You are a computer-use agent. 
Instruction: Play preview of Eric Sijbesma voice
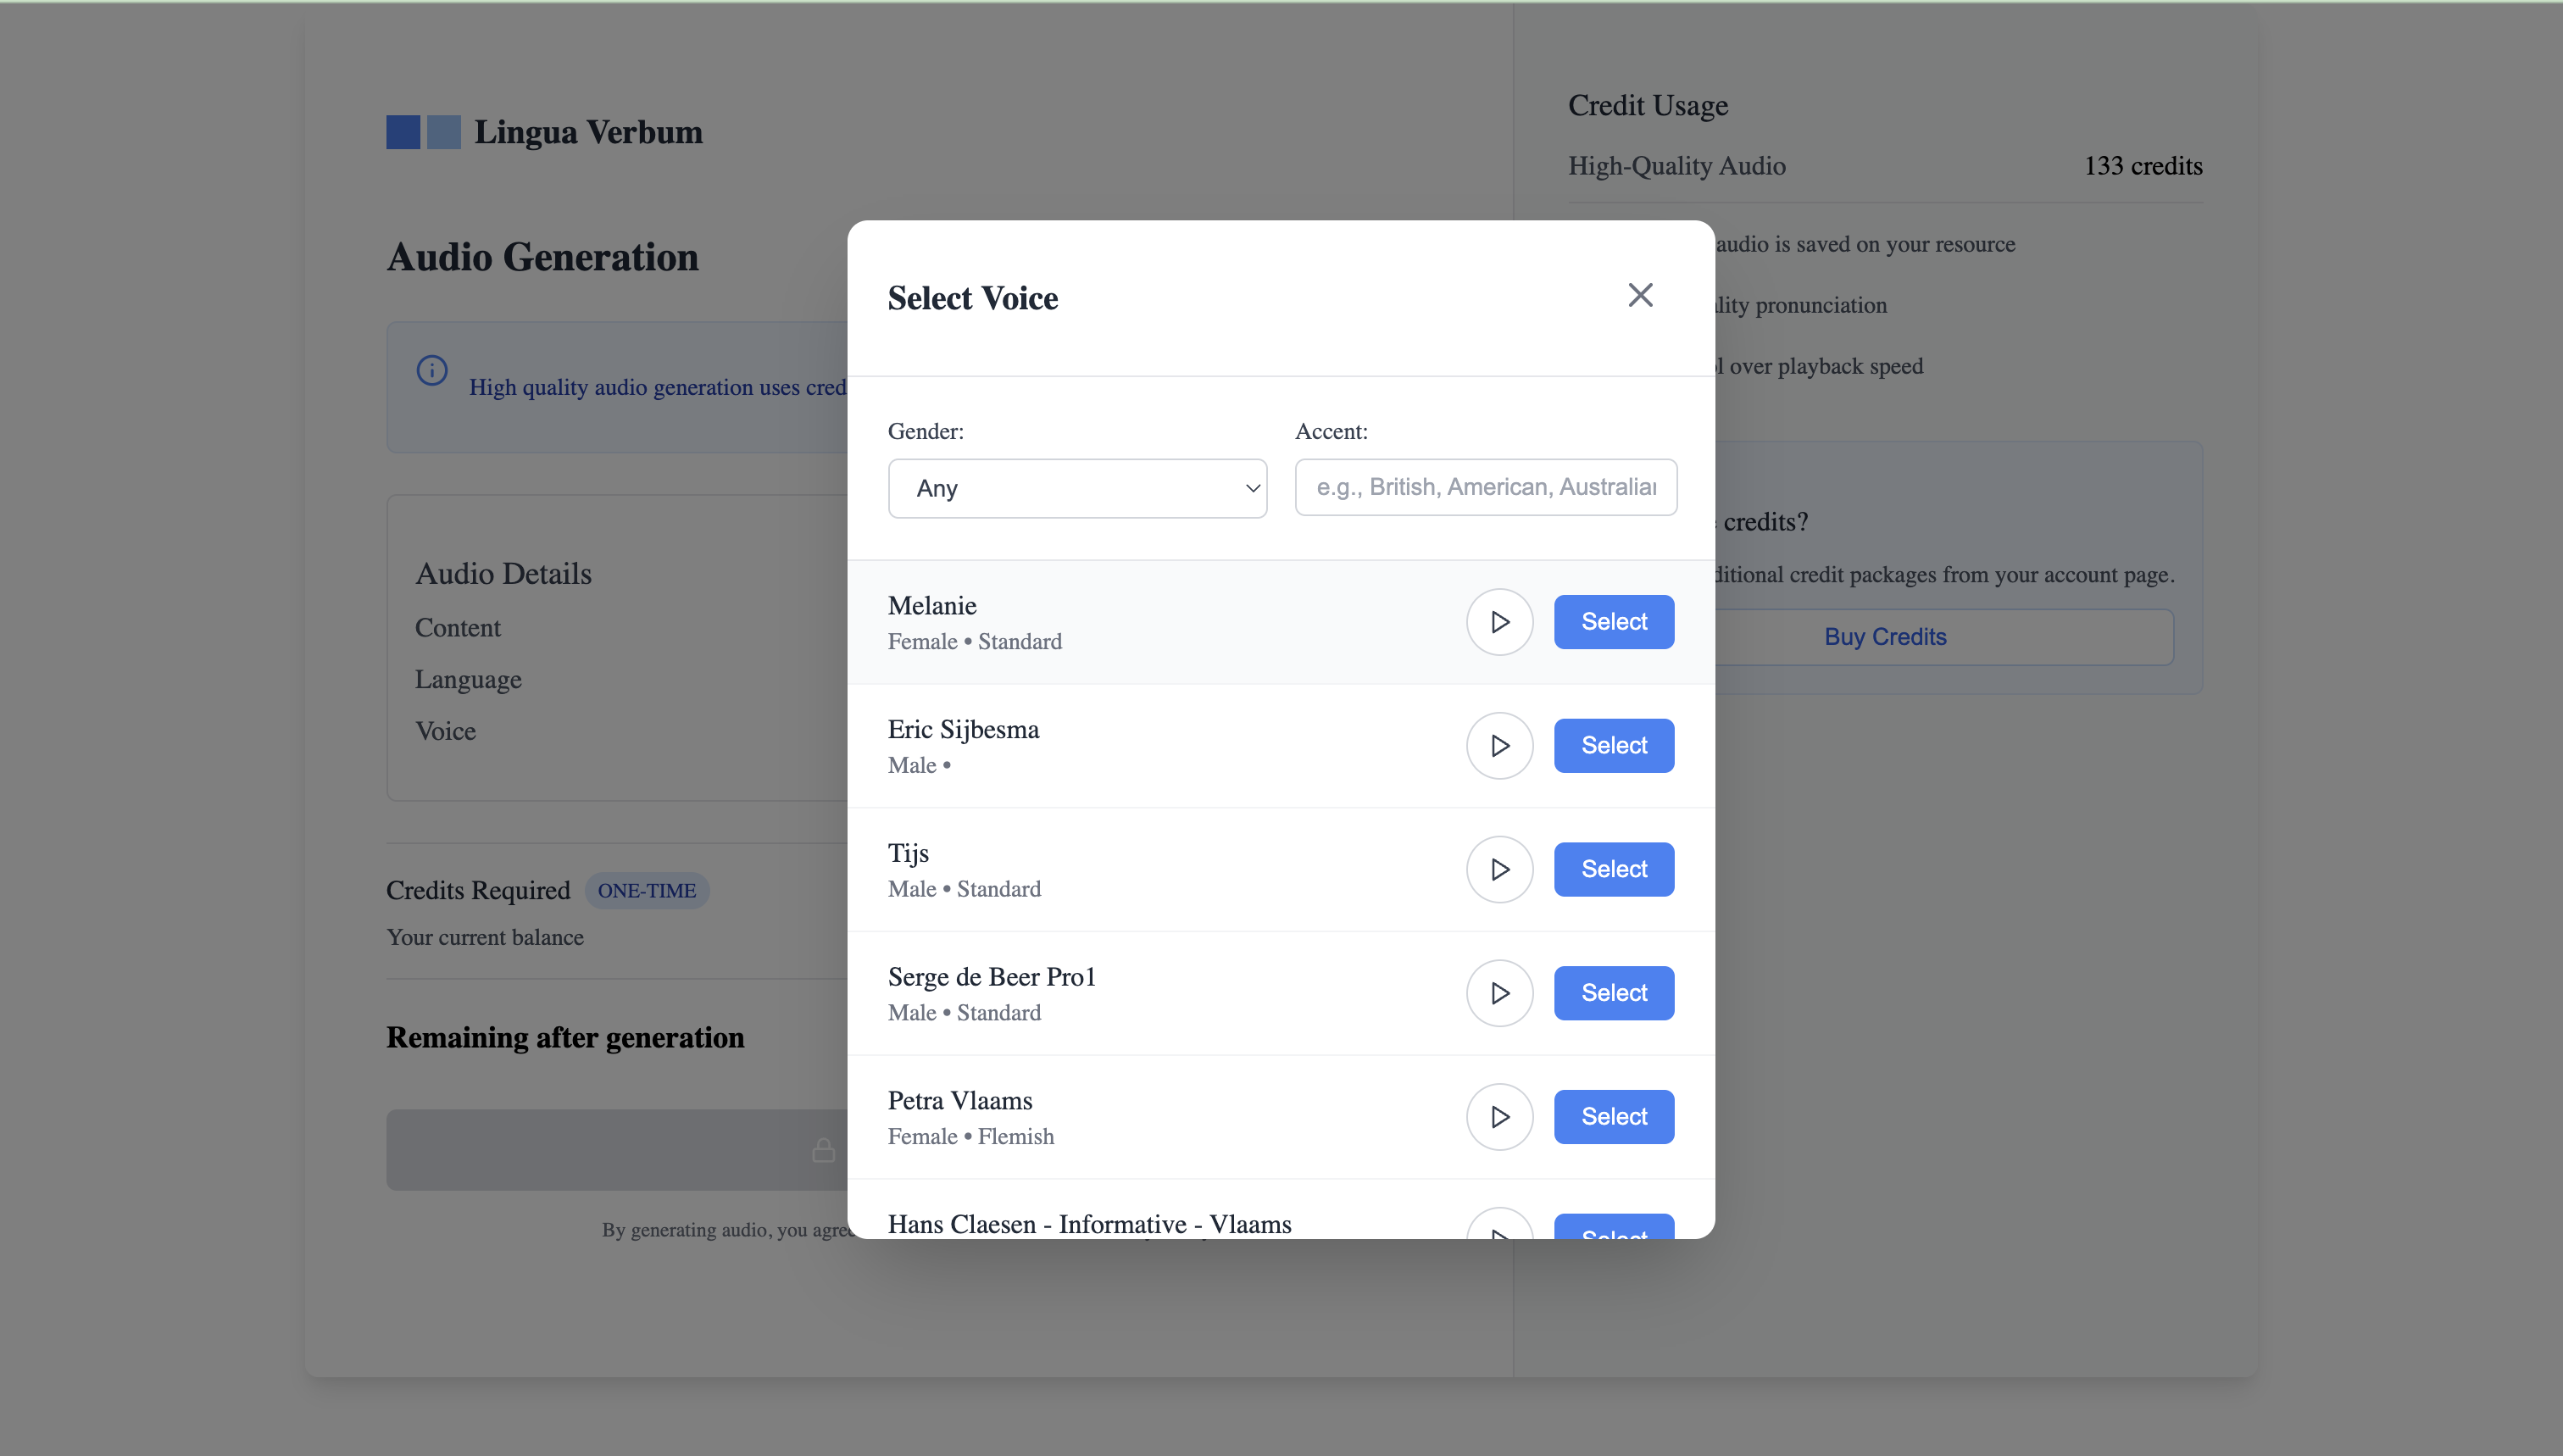1499,746
